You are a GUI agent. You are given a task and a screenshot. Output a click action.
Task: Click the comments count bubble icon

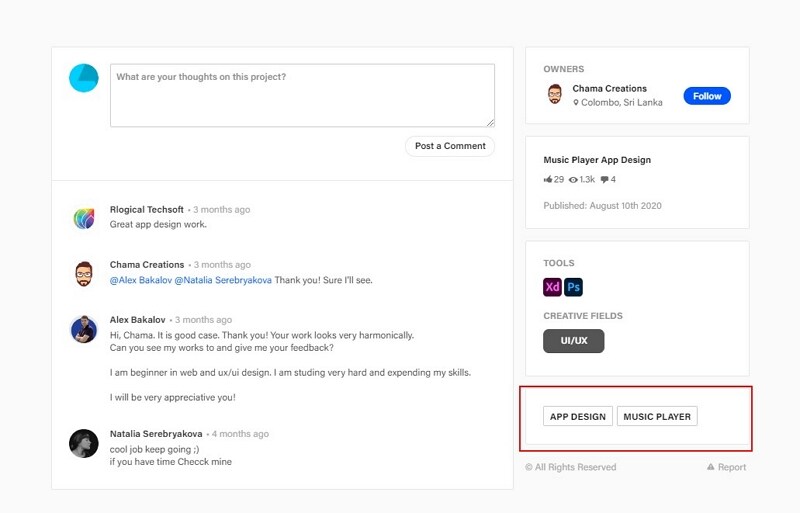click(605, 180)
